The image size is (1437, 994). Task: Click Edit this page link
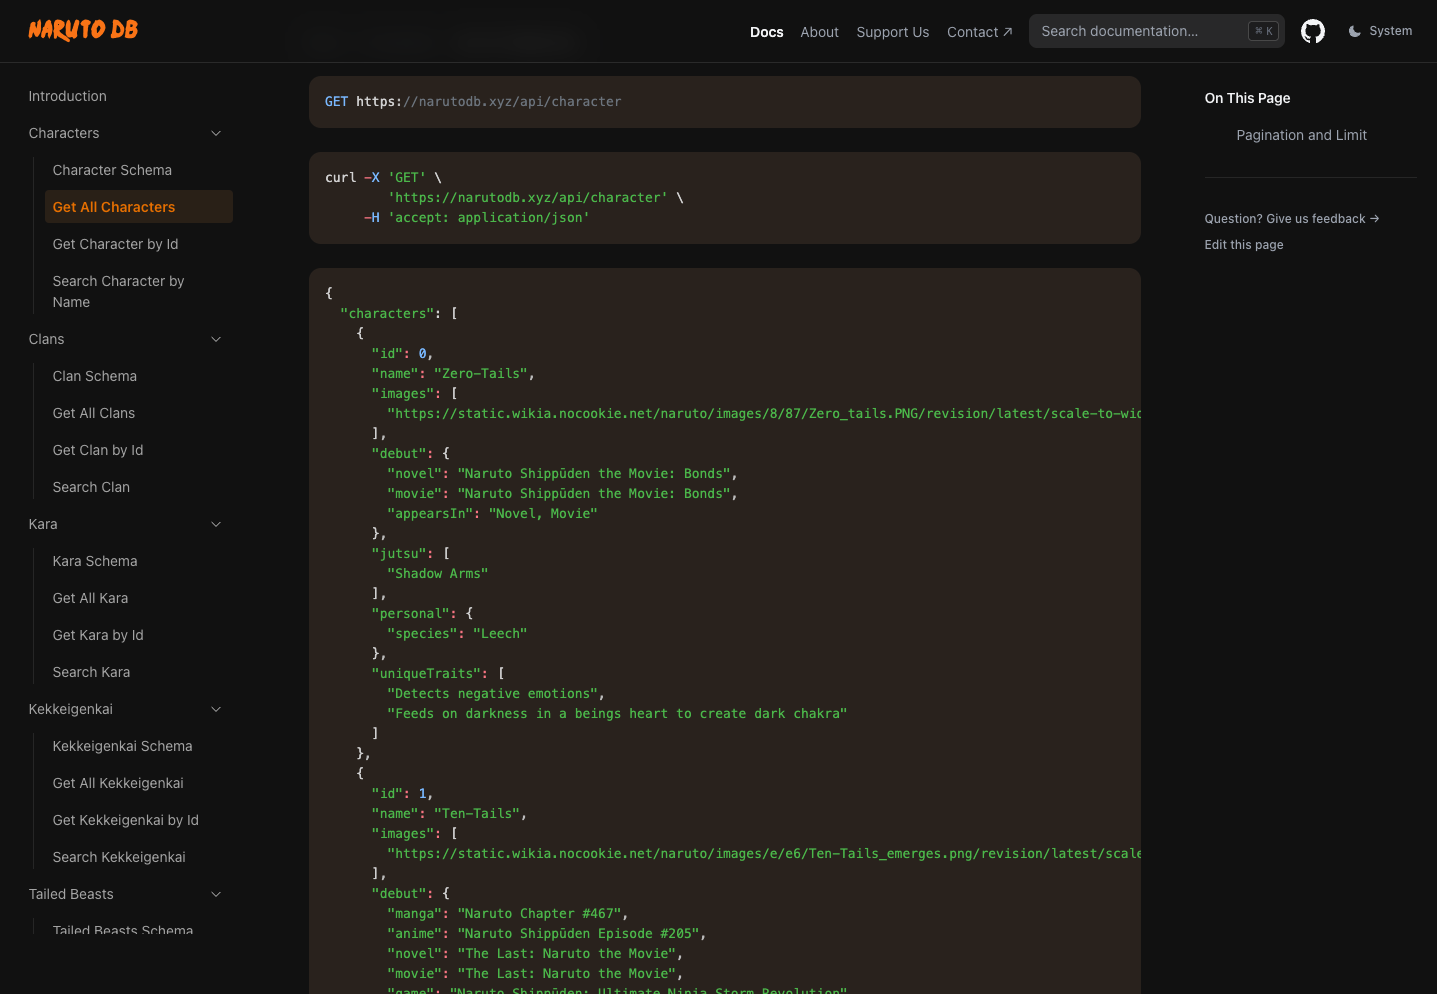tap(1243, 244)
